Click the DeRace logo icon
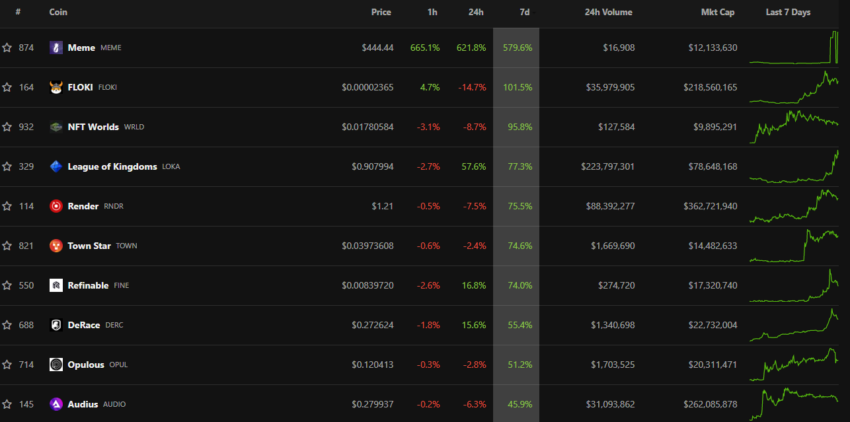This screenshot has height=422, width=850. click(x=56, y=325)
